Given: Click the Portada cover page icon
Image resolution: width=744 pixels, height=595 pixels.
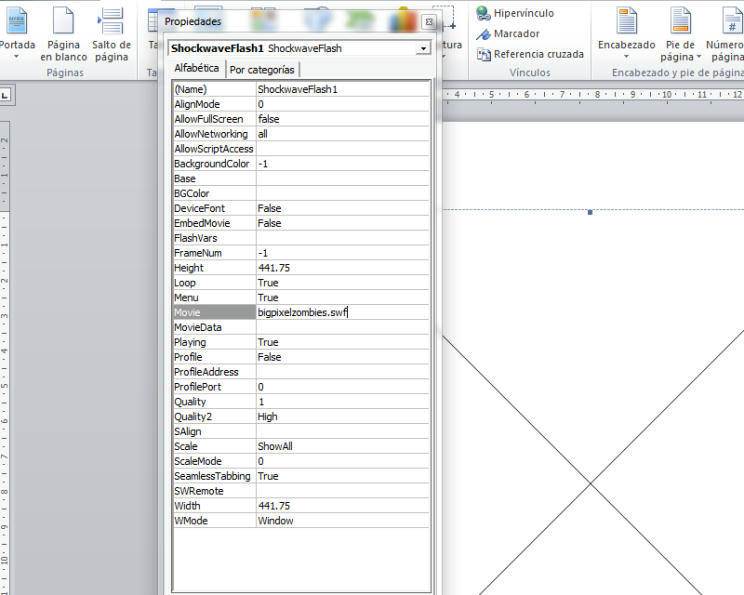Looking at the screenshot, I should tap(17, 20).
